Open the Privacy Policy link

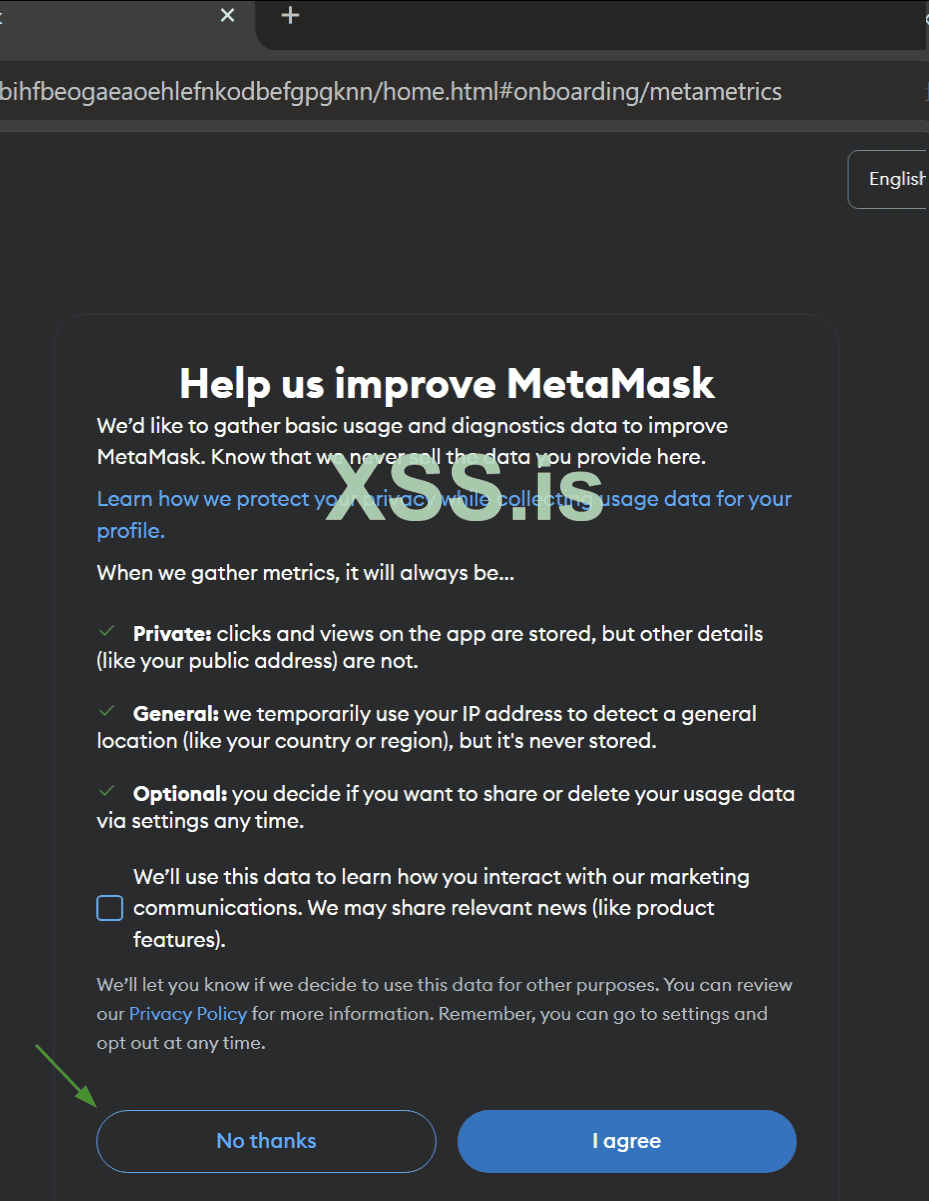pyautogui.click(x=188, y=1013)
